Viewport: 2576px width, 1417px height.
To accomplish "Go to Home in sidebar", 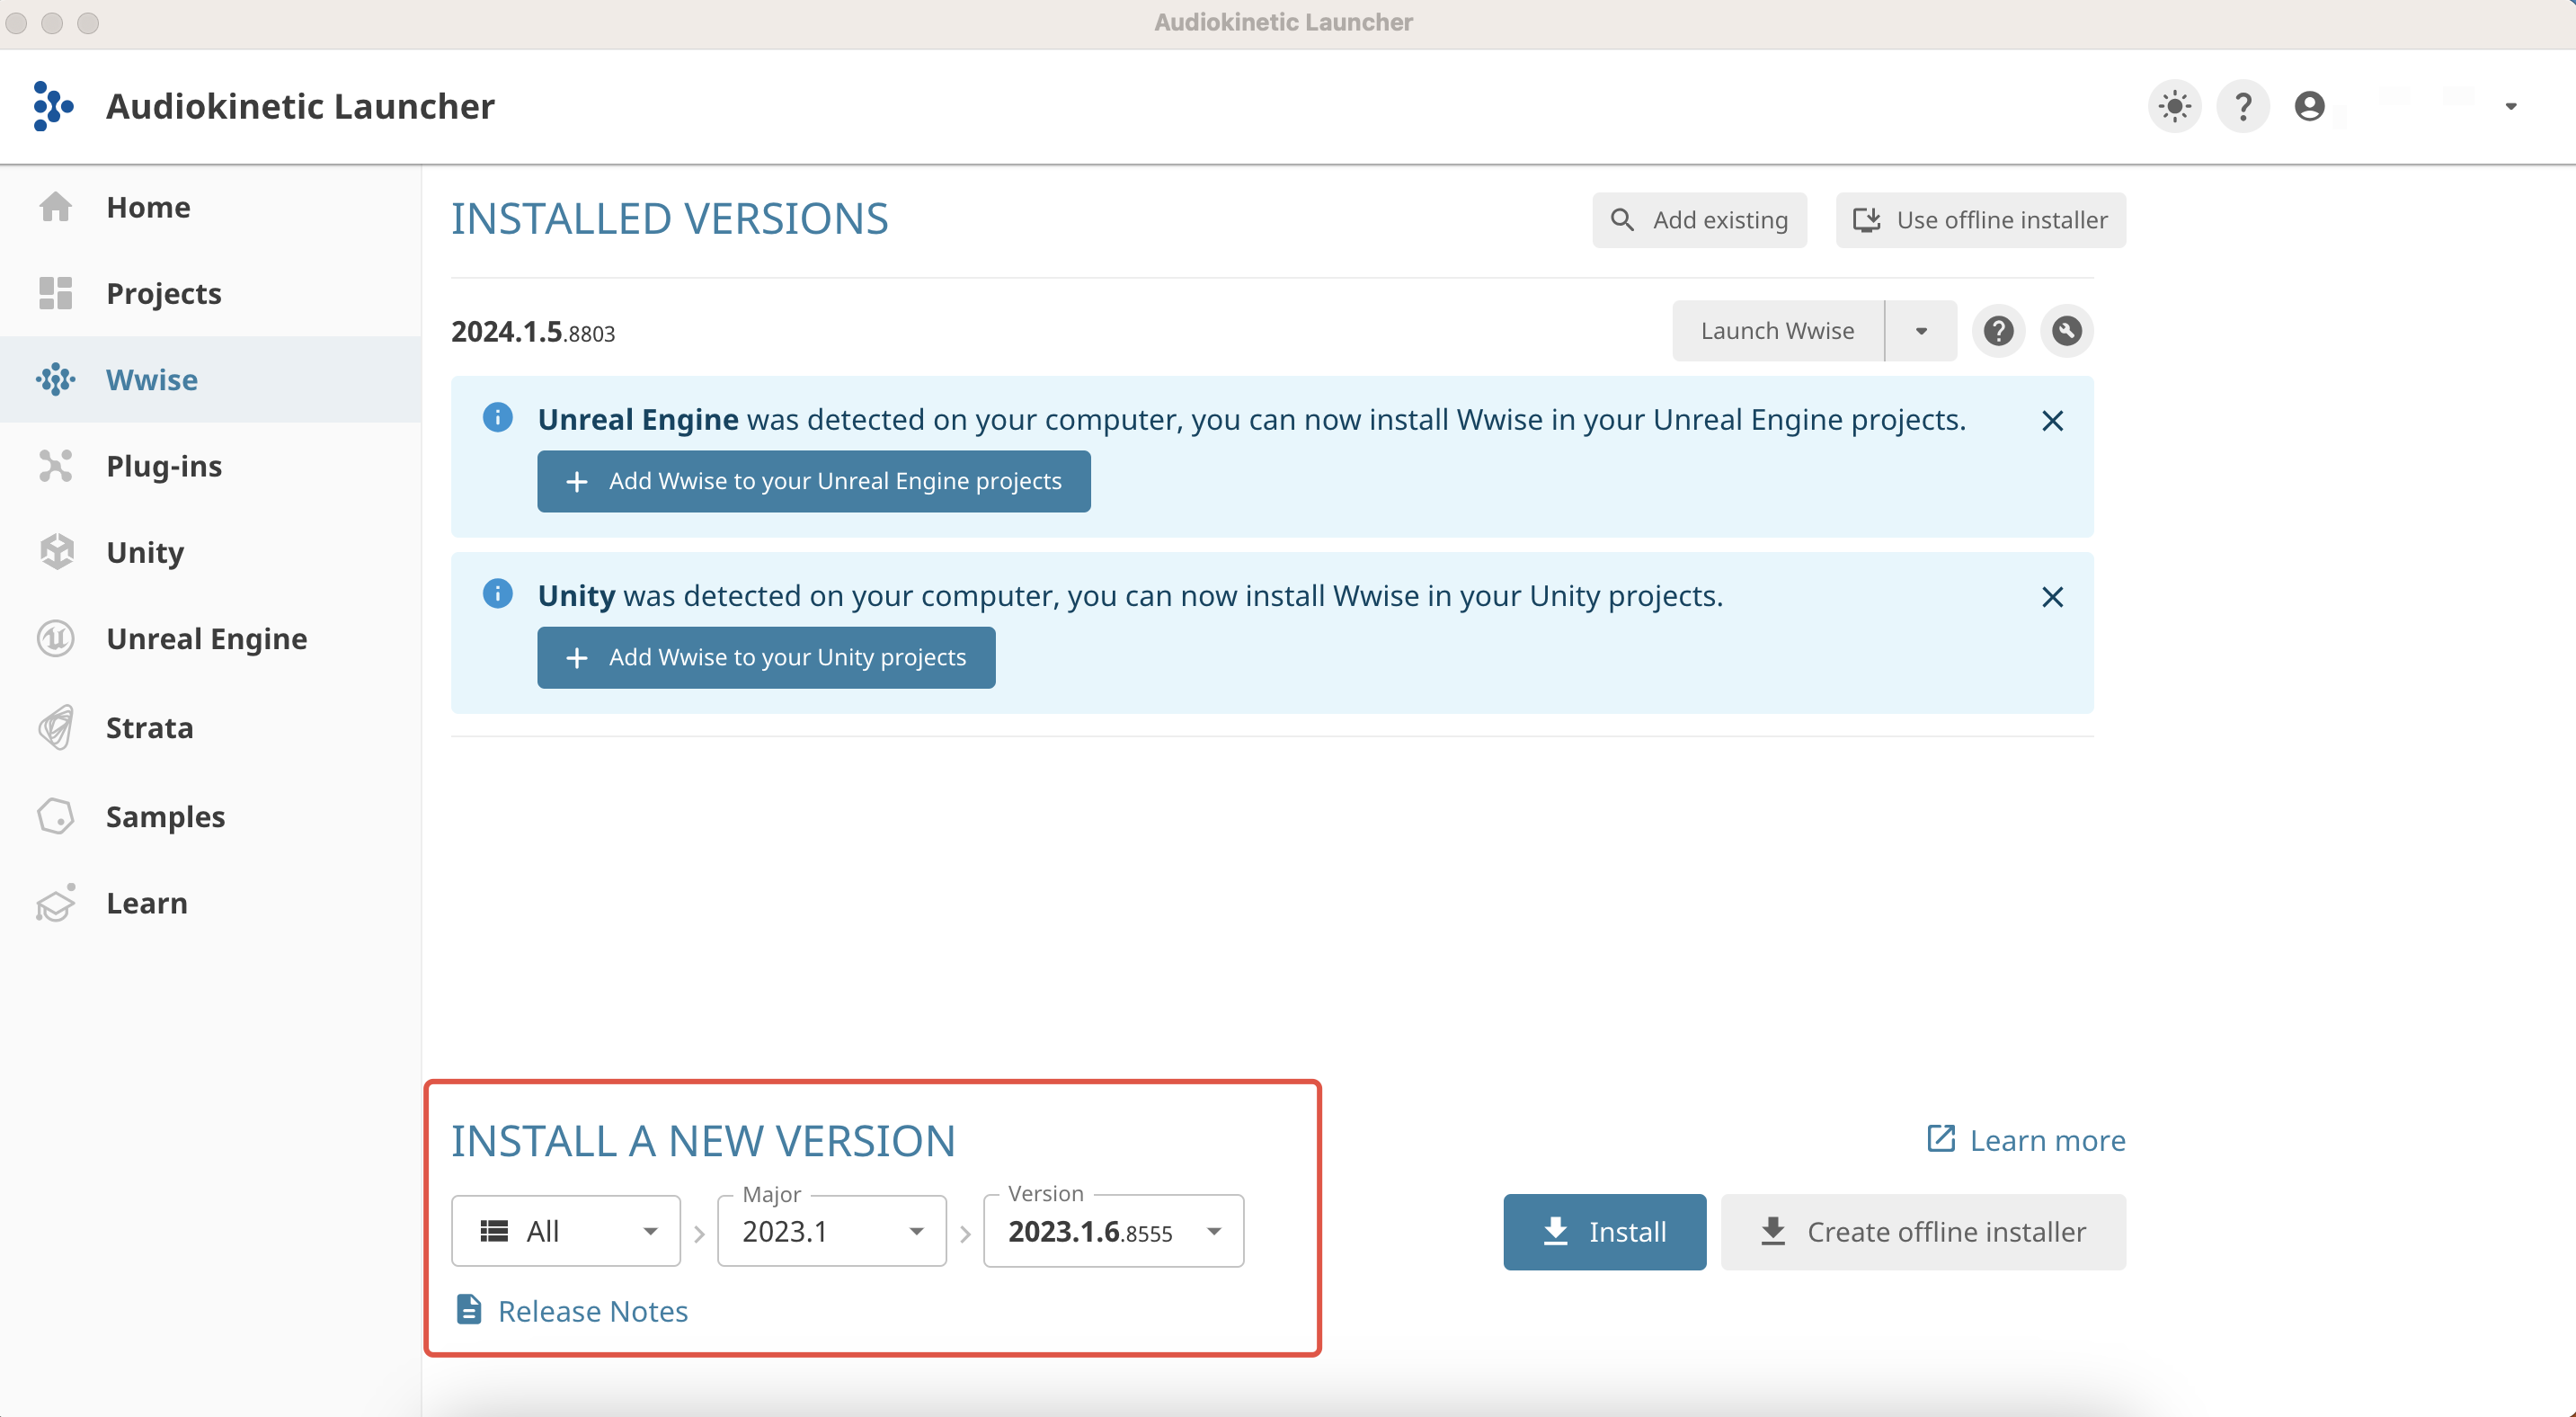I will (x=210, y=207).
